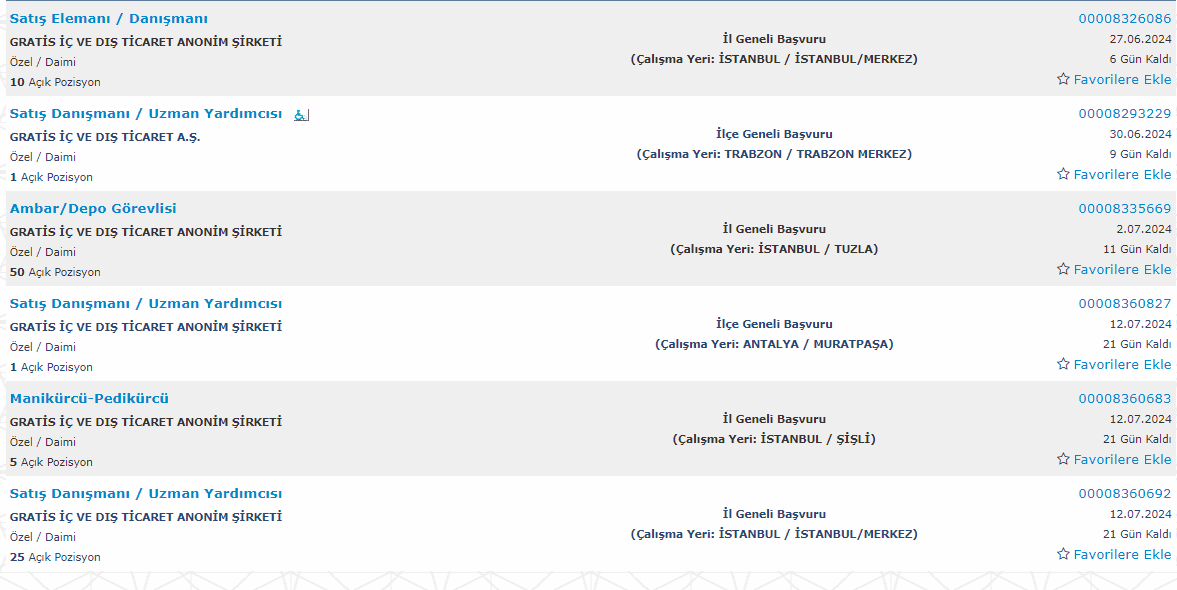Open the 25-position Satış Danışmanı listing
The image size is (1177, 590).
point(146,494)
